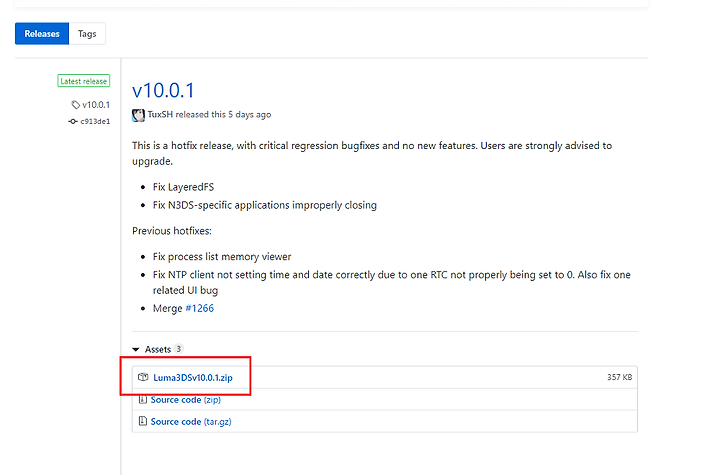Open the v10.0.1 release title
Image resolution: width=720 pixels, height=475 pixels.
[163, 90]
